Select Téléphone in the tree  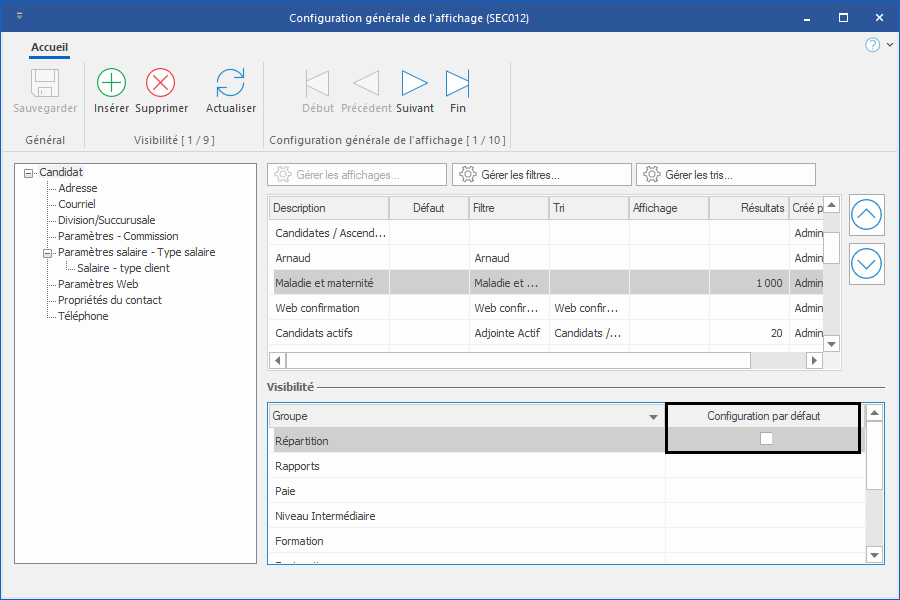tap(83, 316)
